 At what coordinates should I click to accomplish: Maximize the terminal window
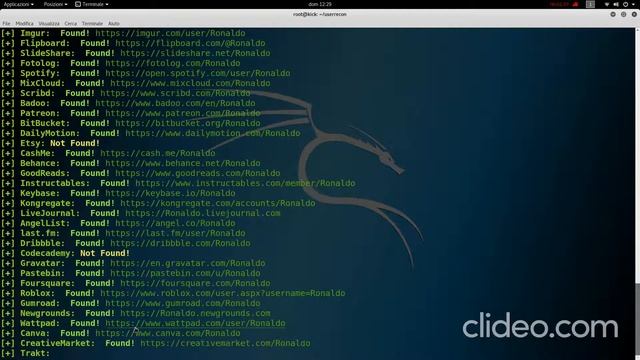[x=623, y=14]
